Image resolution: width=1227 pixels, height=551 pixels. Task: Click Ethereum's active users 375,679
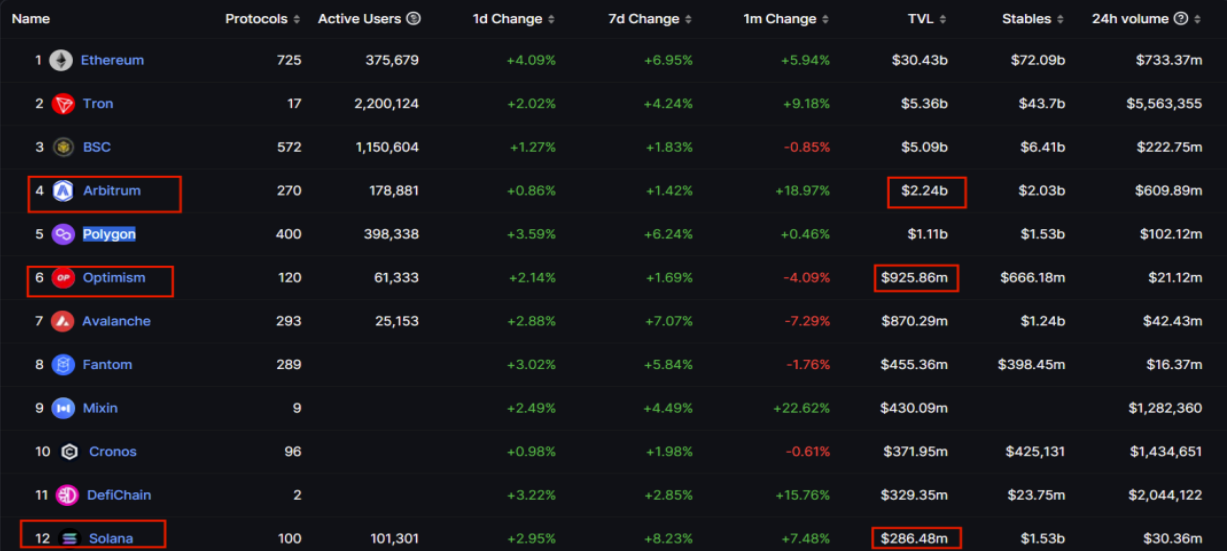[x=390, y=60]
